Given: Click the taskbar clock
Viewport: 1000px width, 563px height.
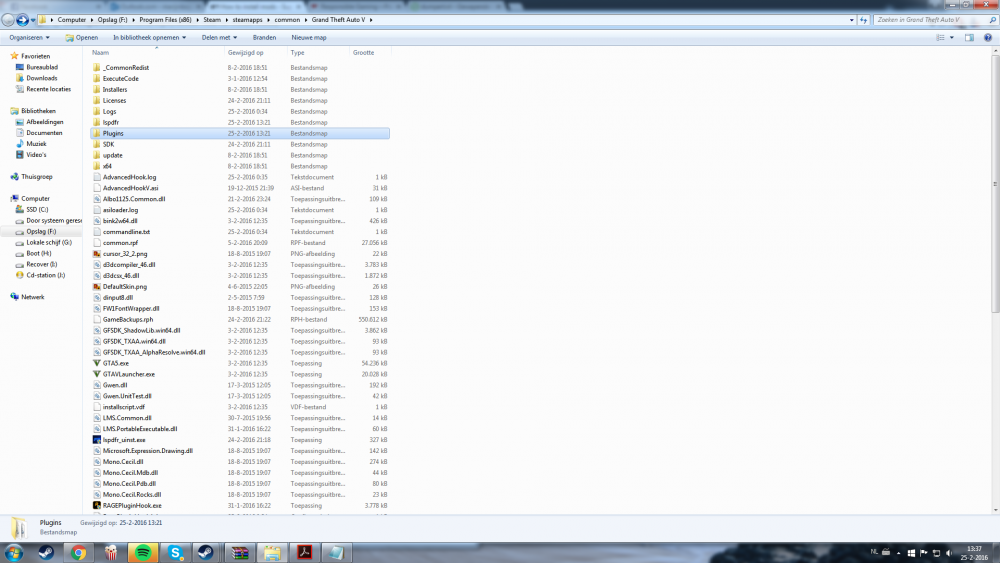Looking at the screenshot, I should (x=974, y=553).
